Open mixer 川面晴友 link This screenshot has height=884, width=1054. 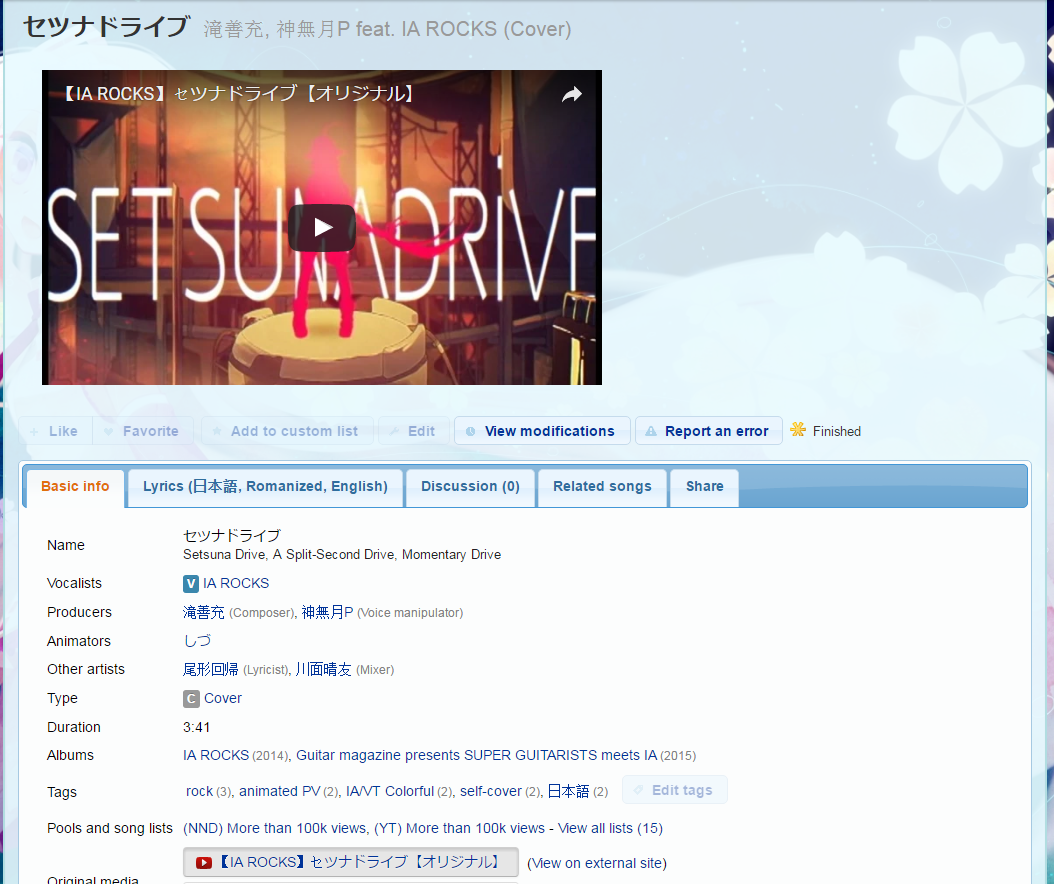pyautogui.click(x=323, y=670)
